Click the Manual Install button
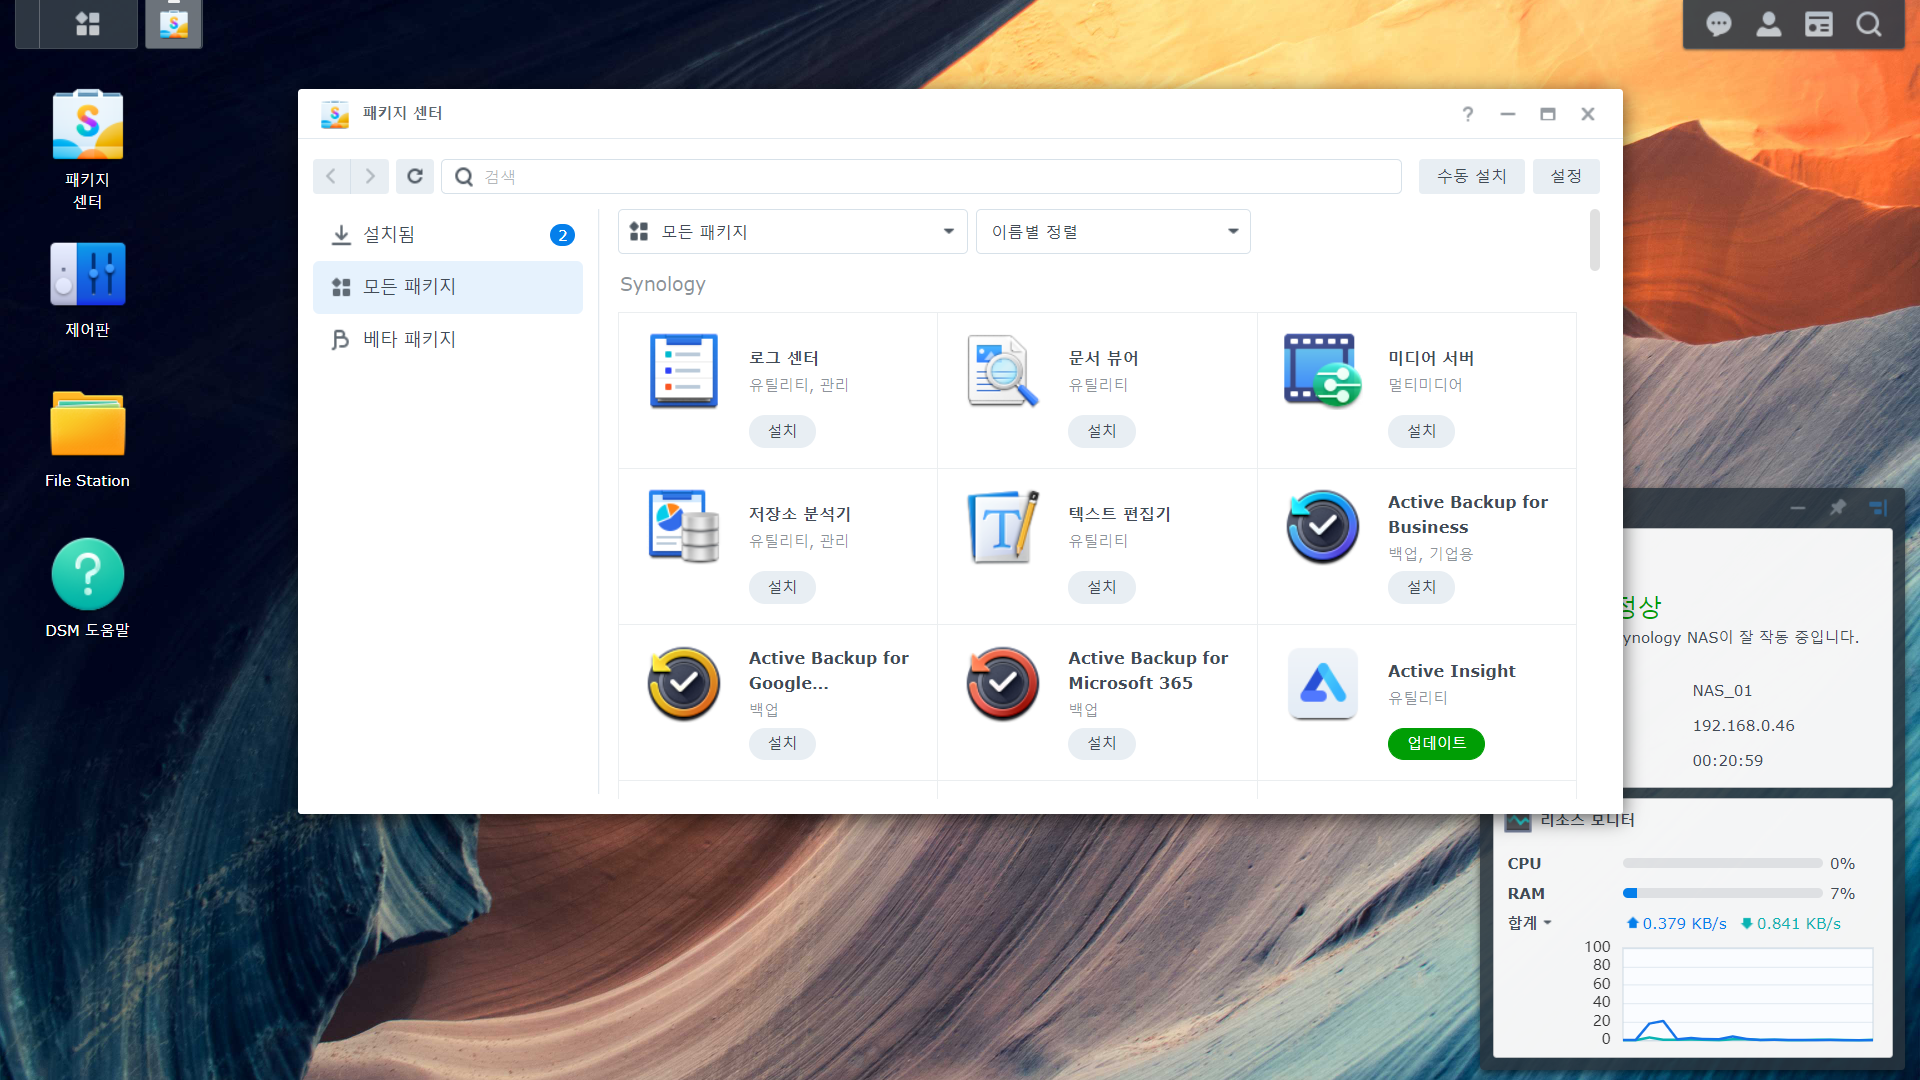This screenshot has width=1920, height=1080. point(1471,176)
